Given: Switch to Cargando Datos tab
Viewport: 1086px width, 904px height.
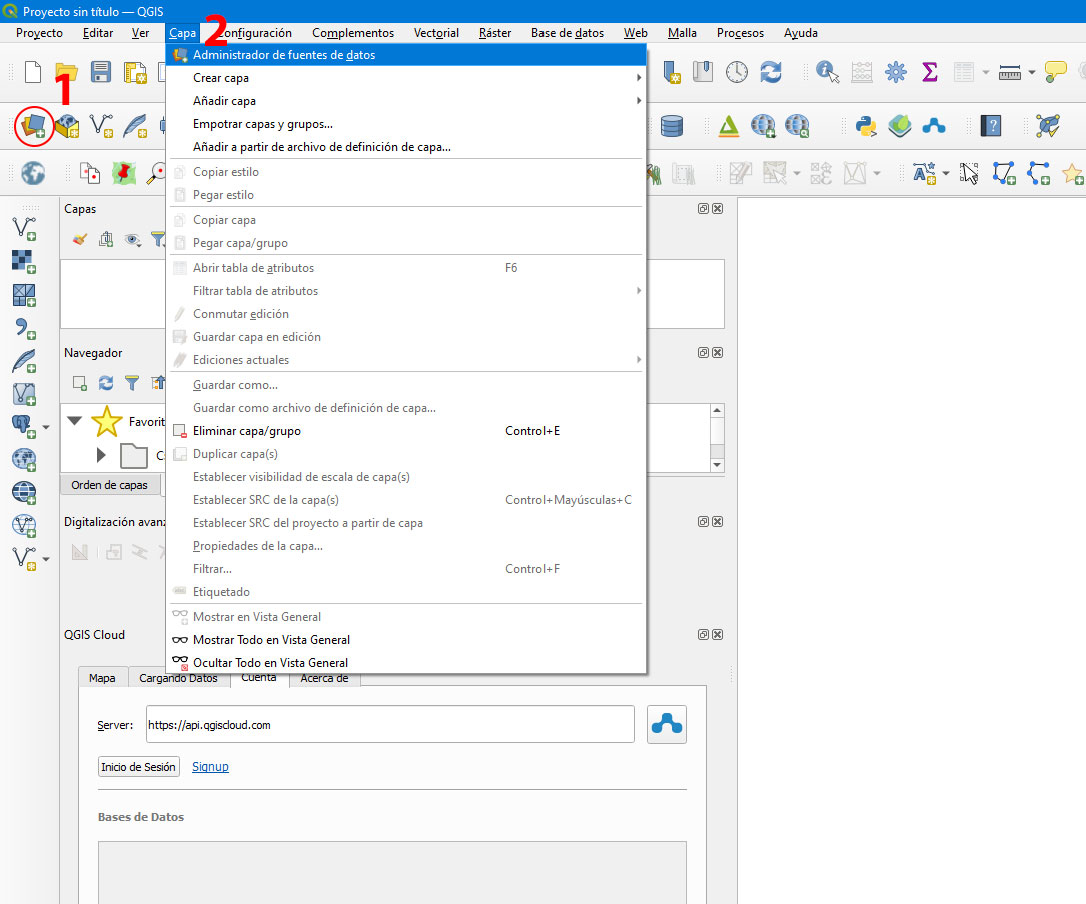Looking at the screenshot, I should click(x=178, y=679).
